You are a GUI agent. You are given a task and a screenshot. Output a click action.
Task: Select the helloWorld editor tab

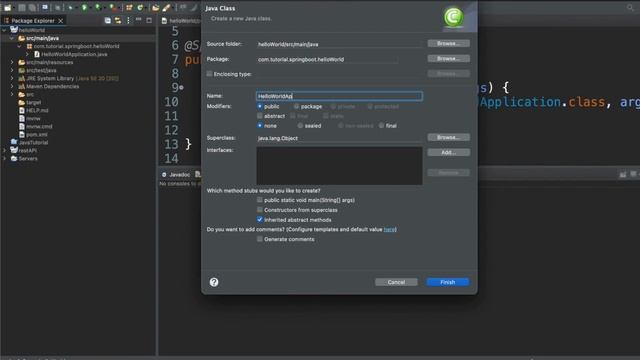[x=181, y=20]
